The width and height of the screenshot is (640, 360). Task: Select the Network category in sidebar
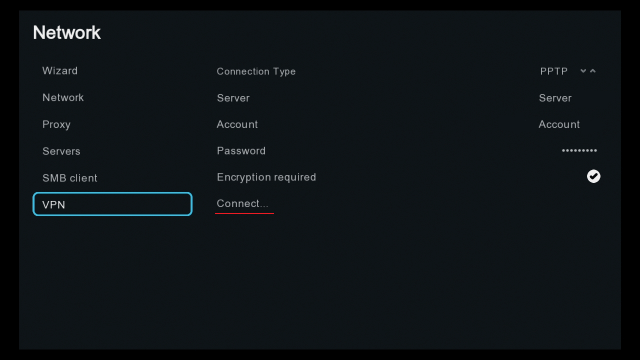point(63,98)
